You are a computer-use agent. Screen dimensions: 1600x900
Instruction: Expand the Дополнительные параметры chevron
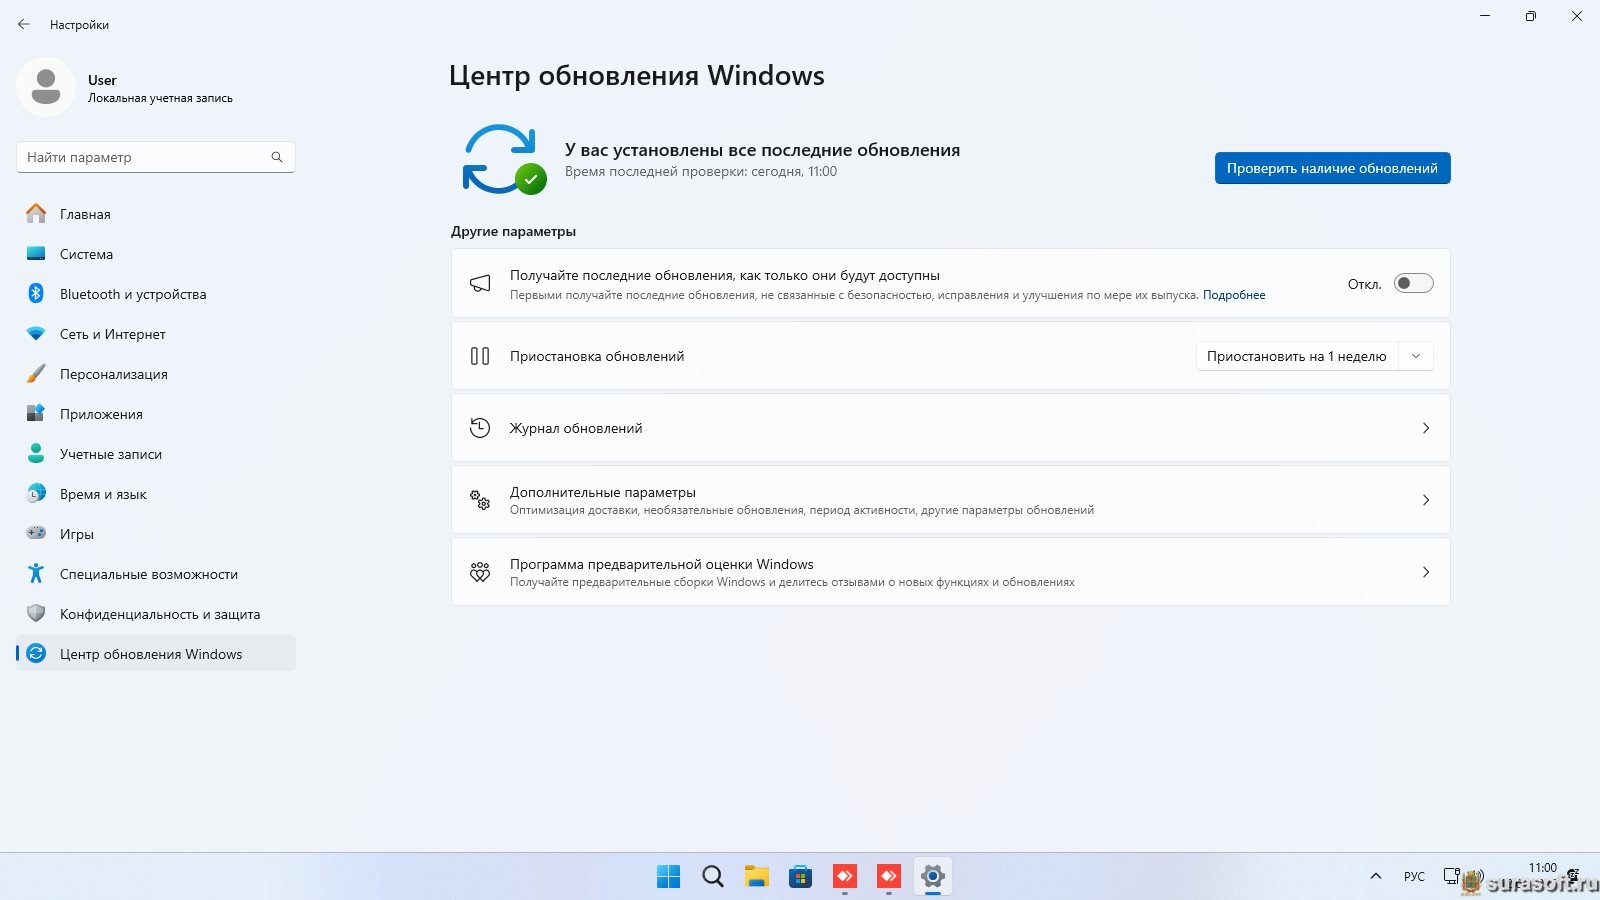tap(1426, 500)
